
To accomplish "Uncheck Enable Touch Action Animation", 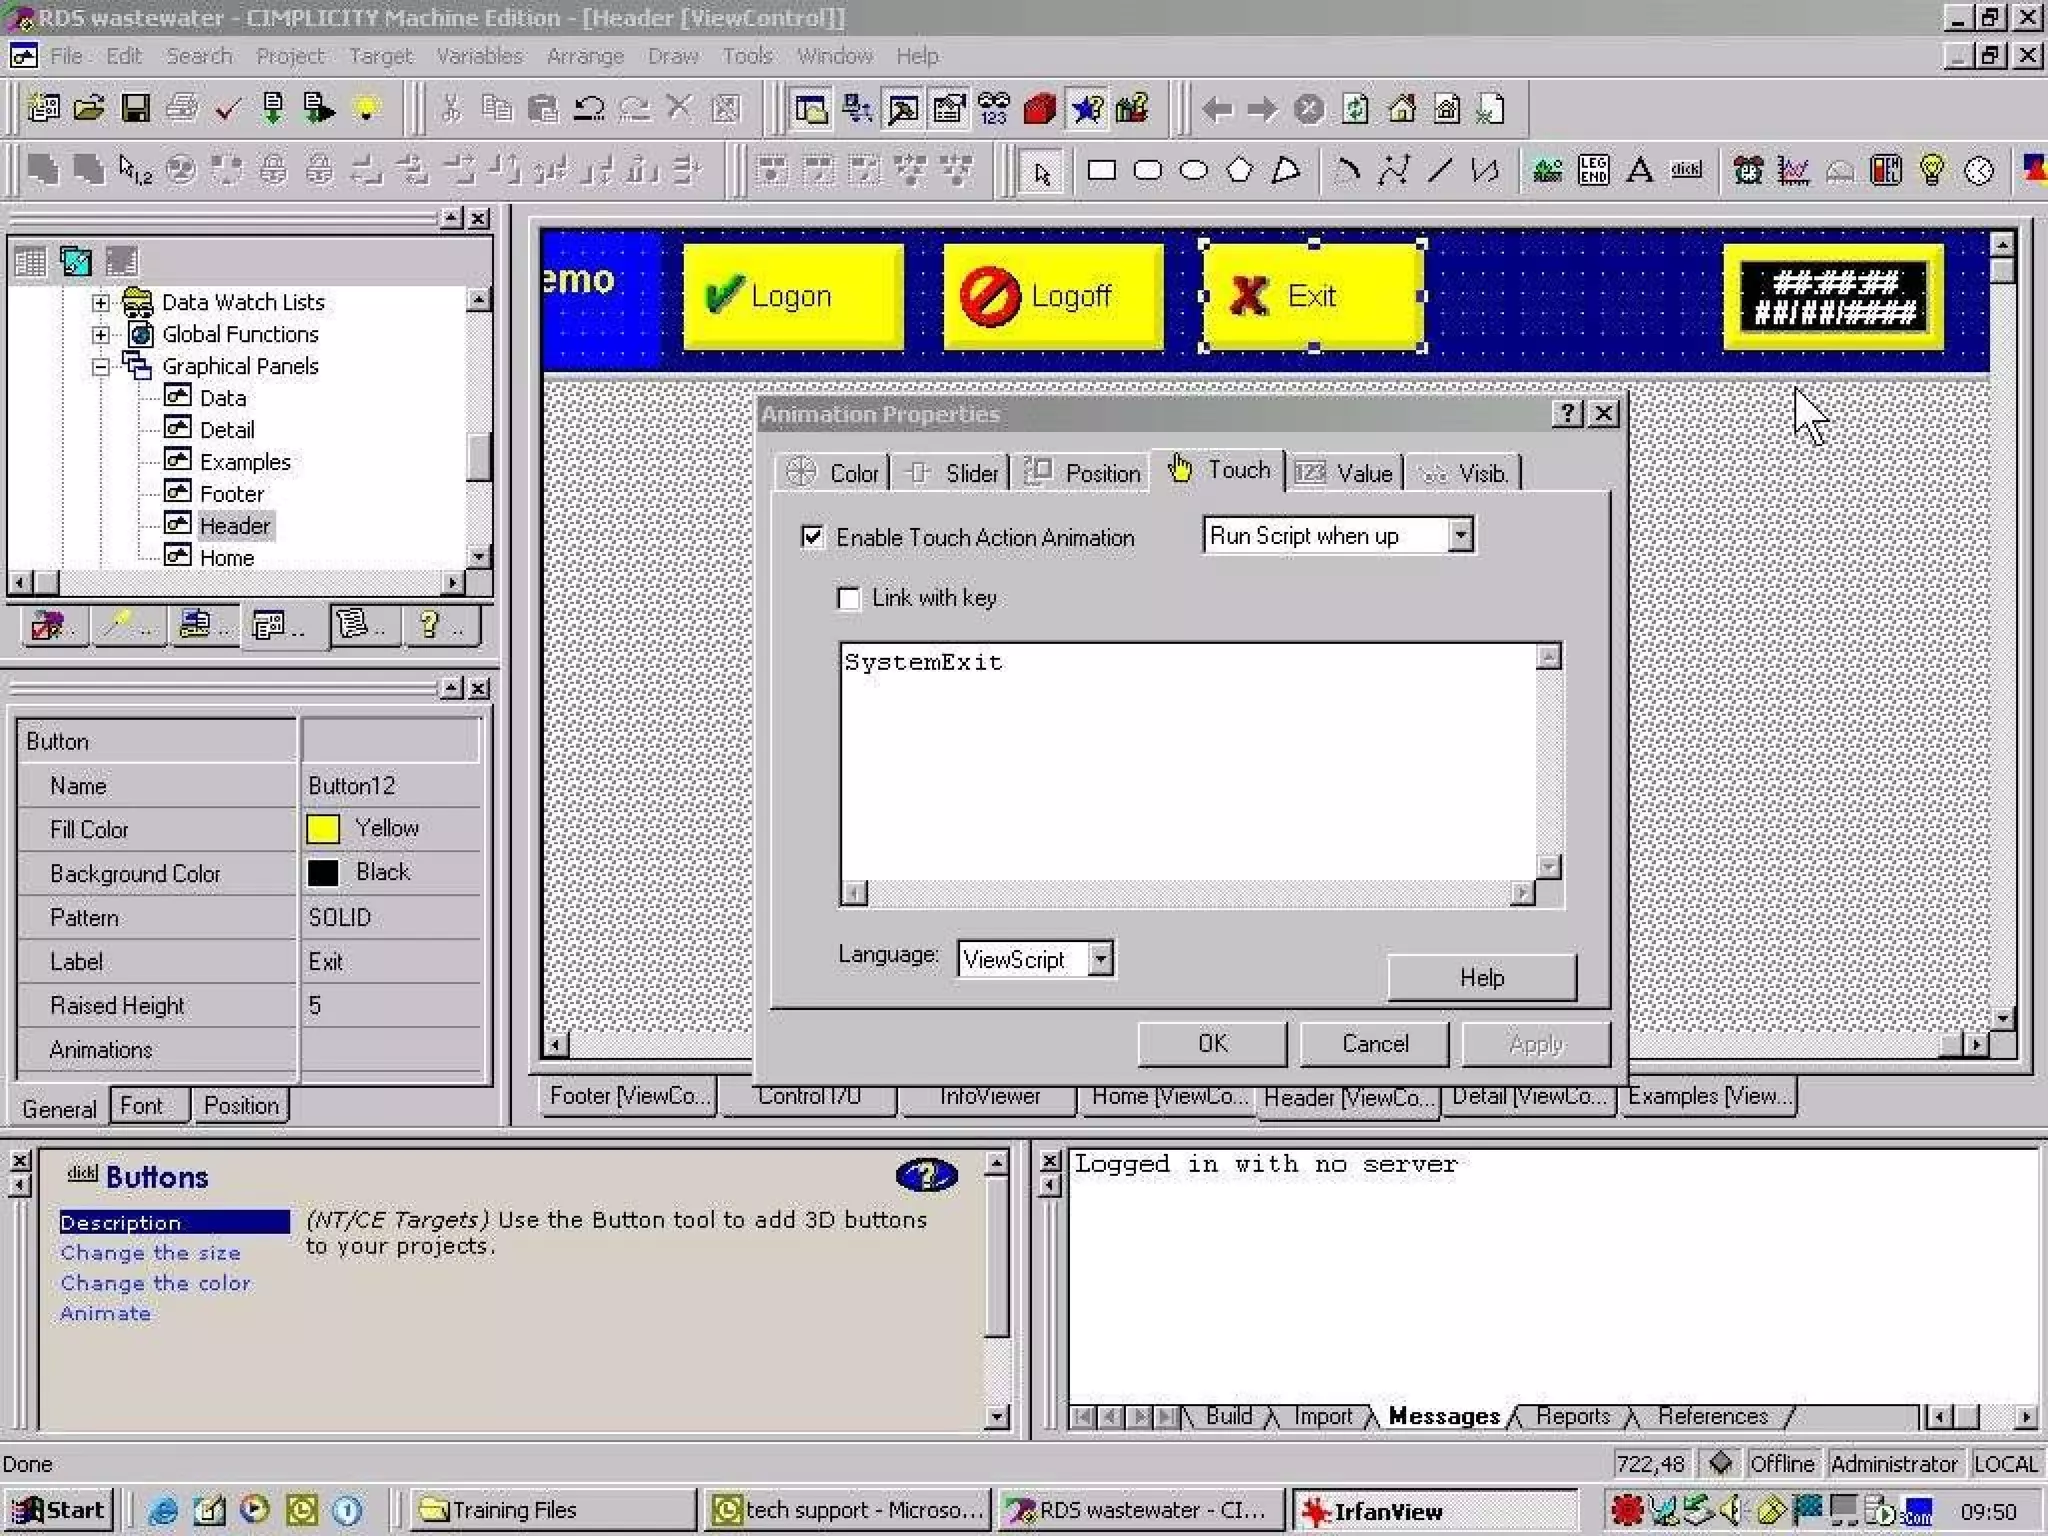I will [x=813, y=537].
